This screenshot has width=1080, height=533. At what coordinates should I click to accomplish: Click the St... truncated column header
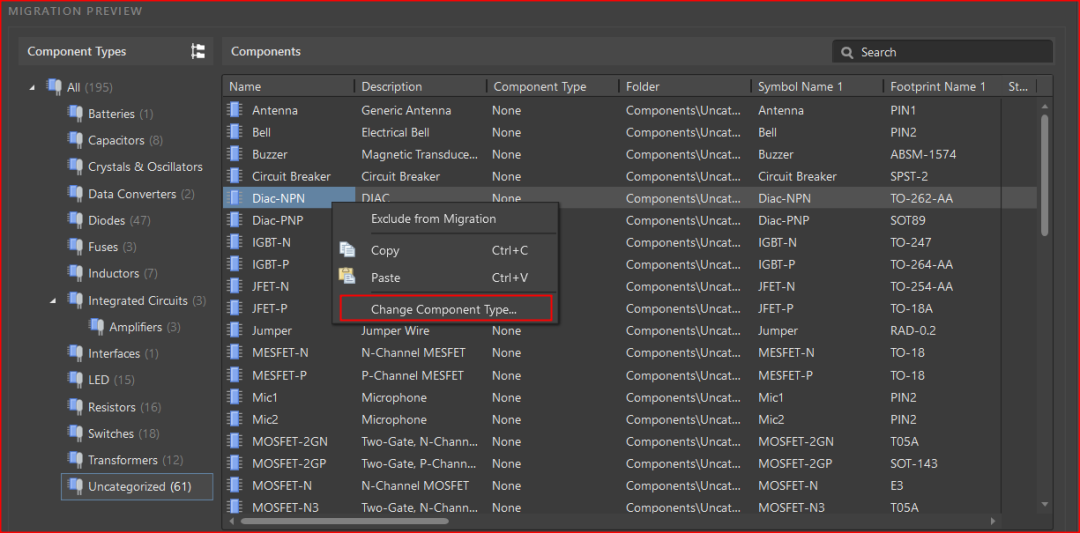pyautogui.click(x=1018, y=87)
